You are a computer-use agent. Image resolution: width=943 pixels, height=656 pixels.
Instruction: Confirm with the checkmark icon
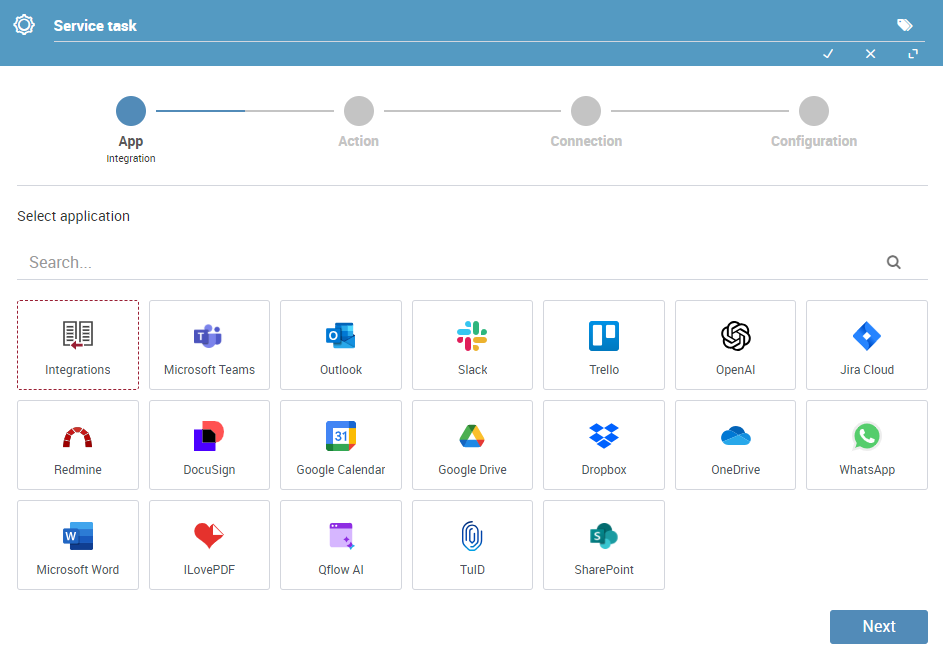pyautogui.click(x=828, y=54)
